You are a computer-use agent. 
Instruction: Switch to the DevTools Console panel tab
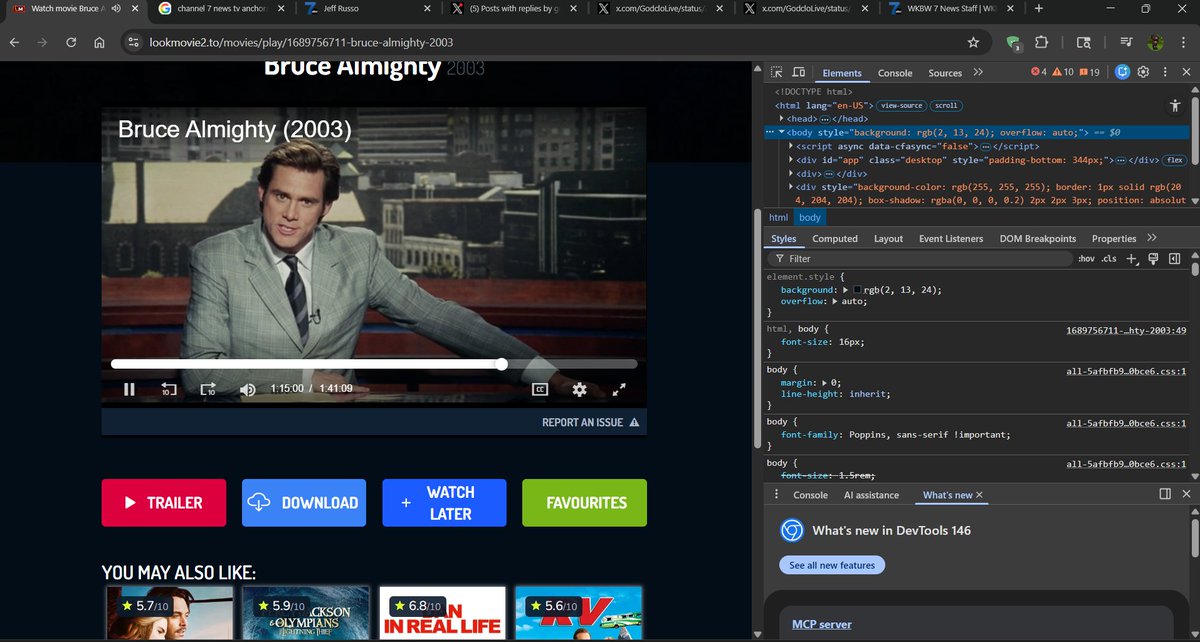click(x=895, y=73)
